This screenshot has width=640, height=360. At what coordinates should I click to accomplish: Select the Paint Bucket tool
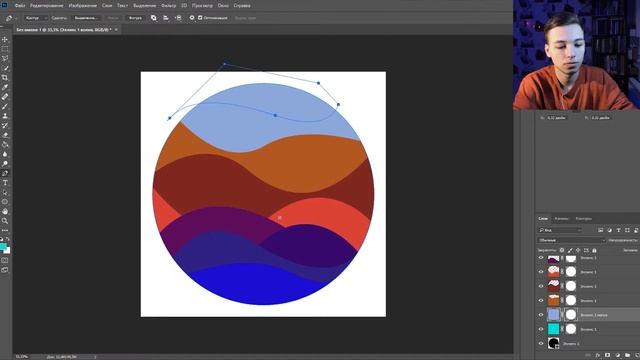click(x=5, y=144)
